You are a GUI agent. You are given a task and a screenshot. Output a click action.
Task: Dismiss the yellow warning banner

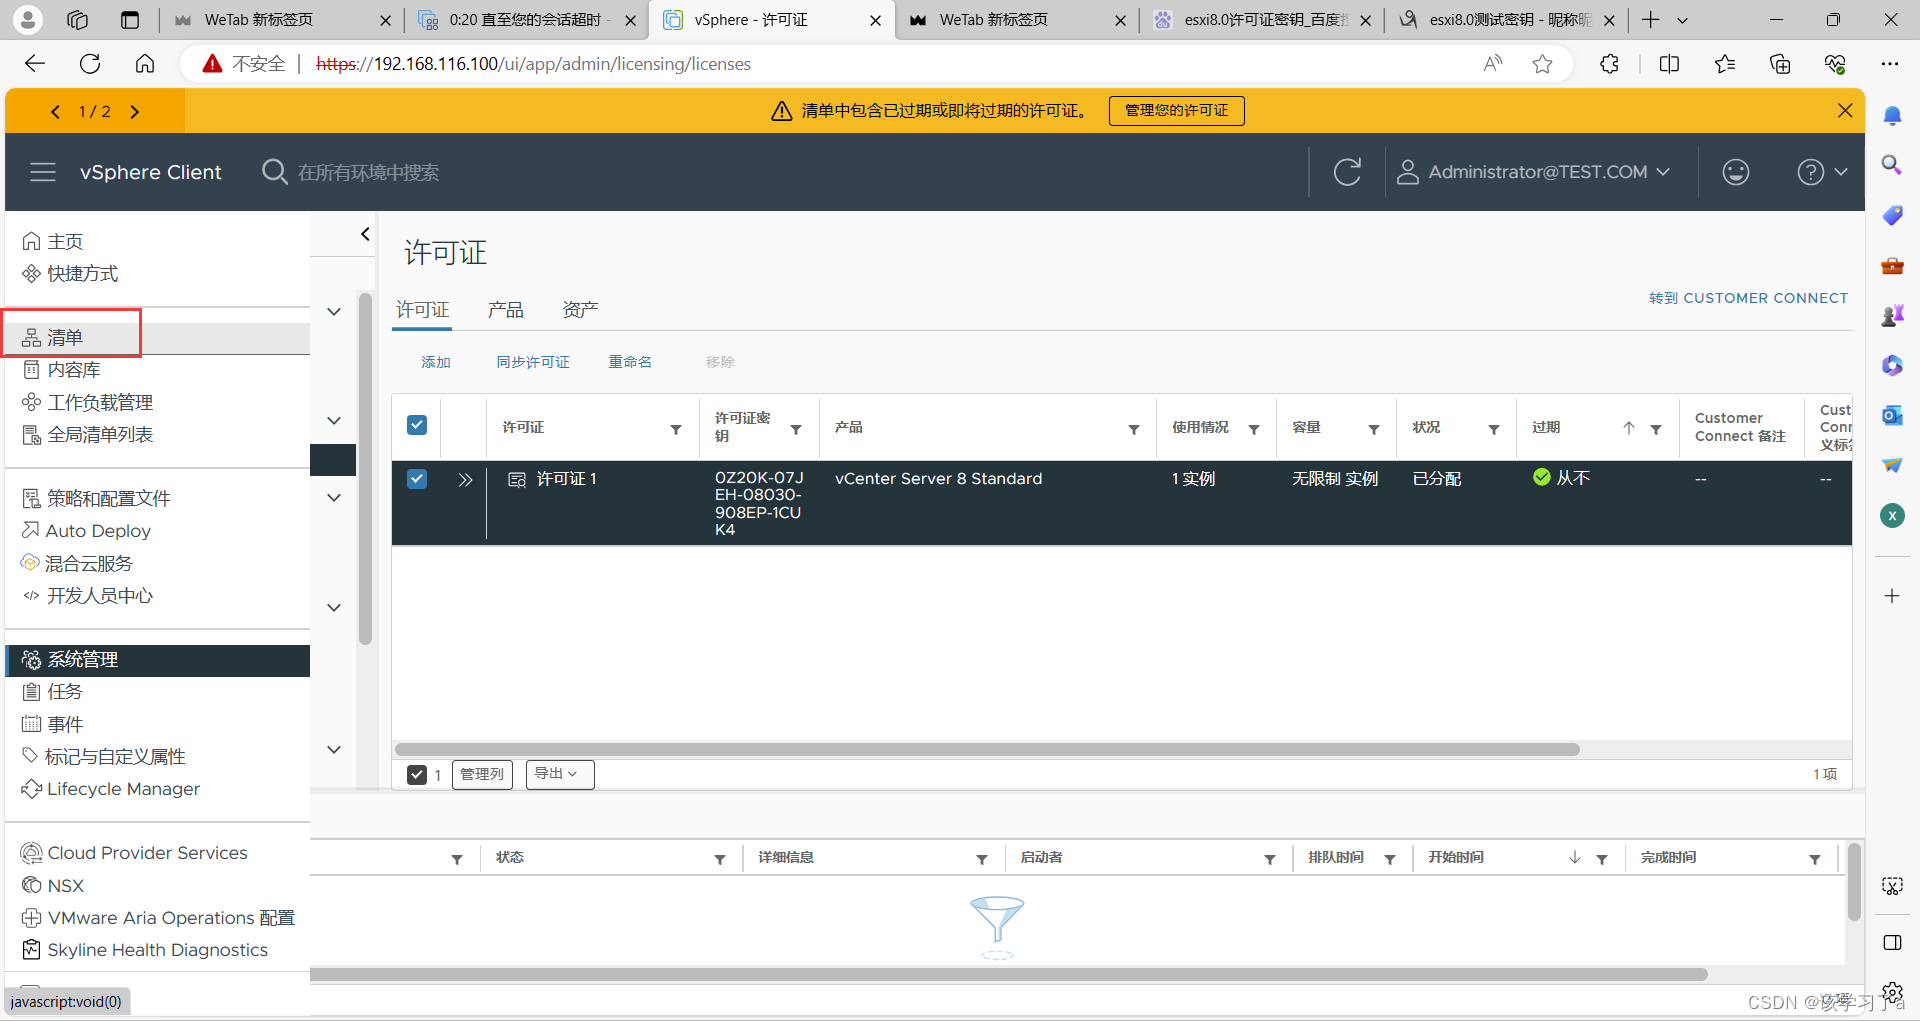pyautogui.click(x=1845, y=110)
